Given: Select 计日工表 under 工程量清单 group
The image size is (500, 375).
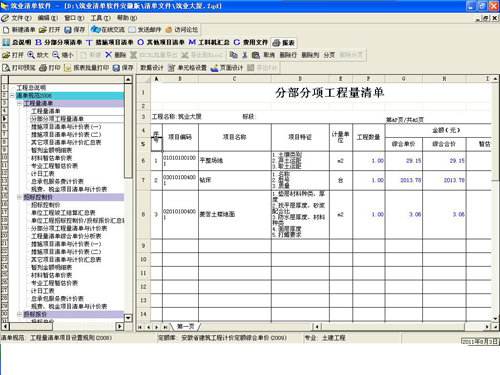Looking at the screenshot, I should tap(43, 173).
